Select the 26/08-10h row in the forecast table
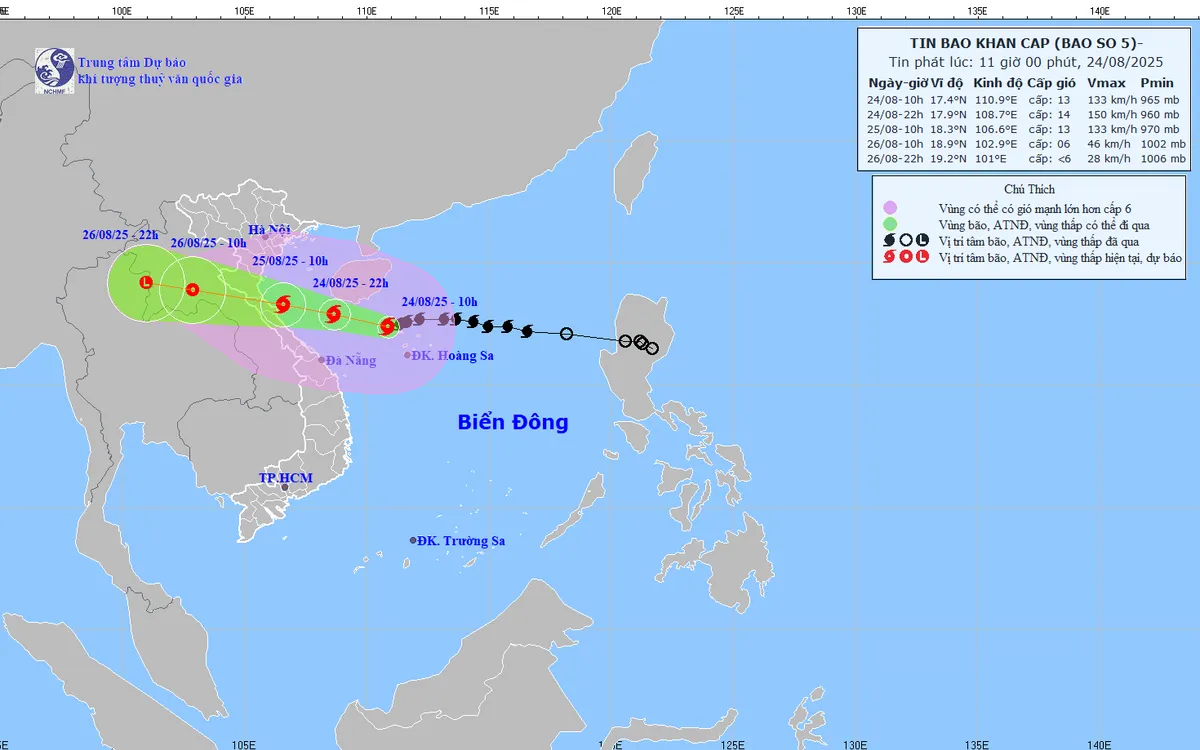The height and width of the screenshot is (750, 1200). pyautogui.click(x=1026, y=143)
